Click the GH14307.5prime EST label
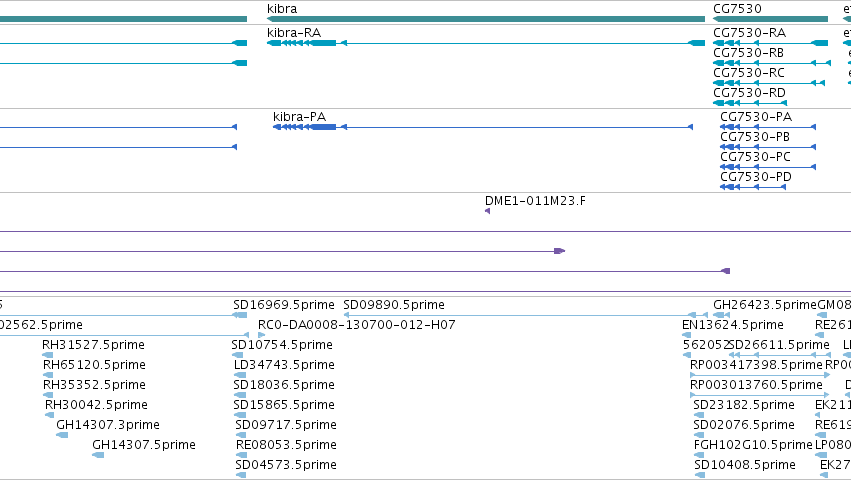 click(144, 445)
